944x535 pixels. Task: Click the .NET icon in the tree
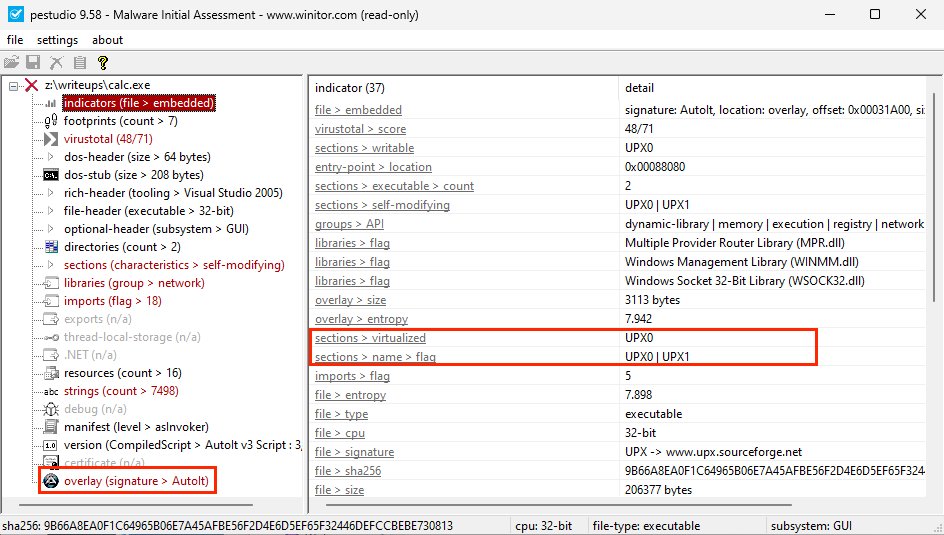point(51,355)
